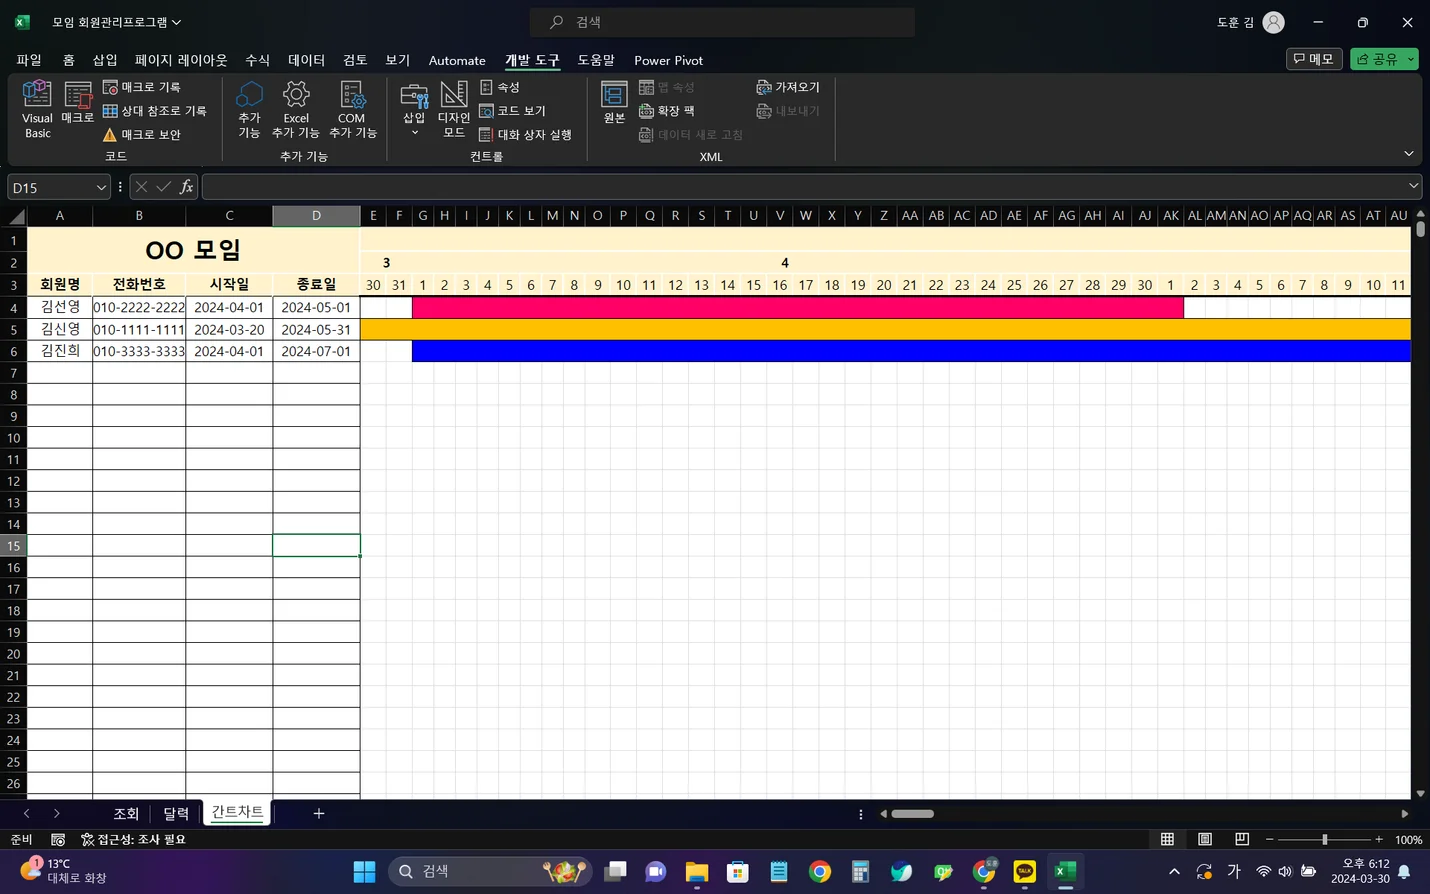Screen dimensions: 1430x894
Task: Open the Automate tab
Action: 457,60
